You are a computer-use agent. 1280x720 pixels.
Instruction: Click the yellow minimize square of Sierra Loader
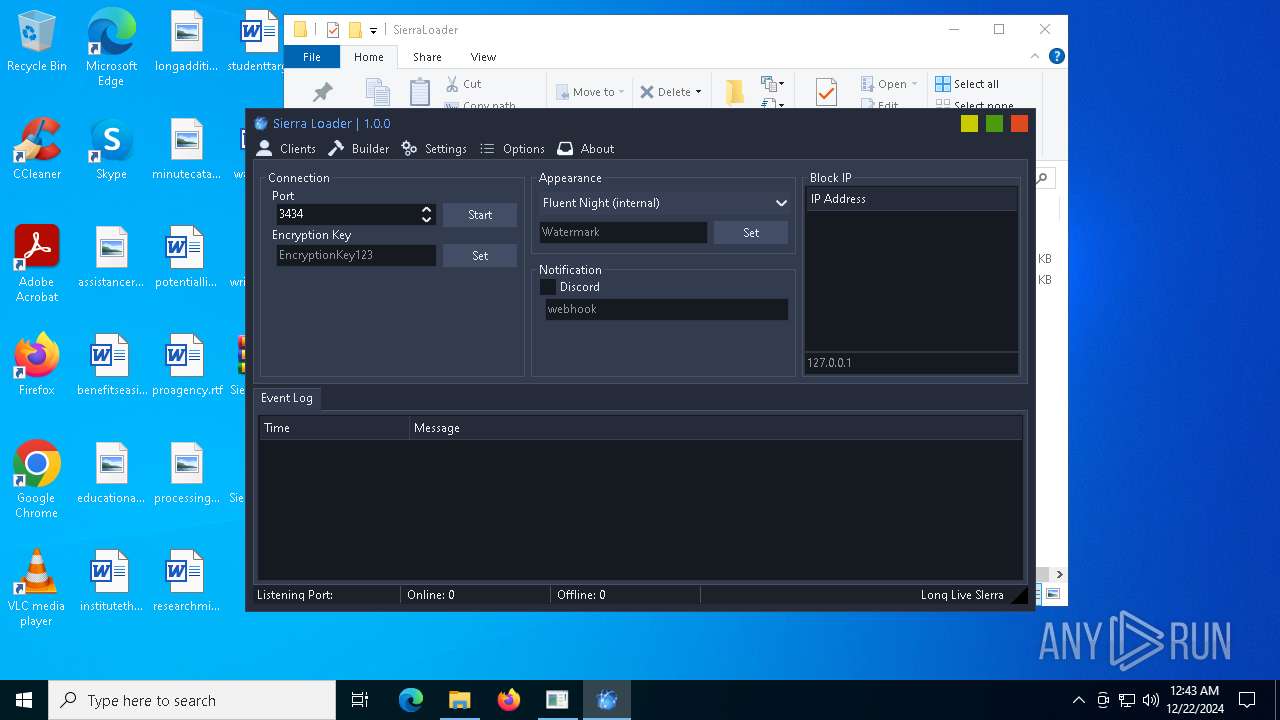(969, 124)
